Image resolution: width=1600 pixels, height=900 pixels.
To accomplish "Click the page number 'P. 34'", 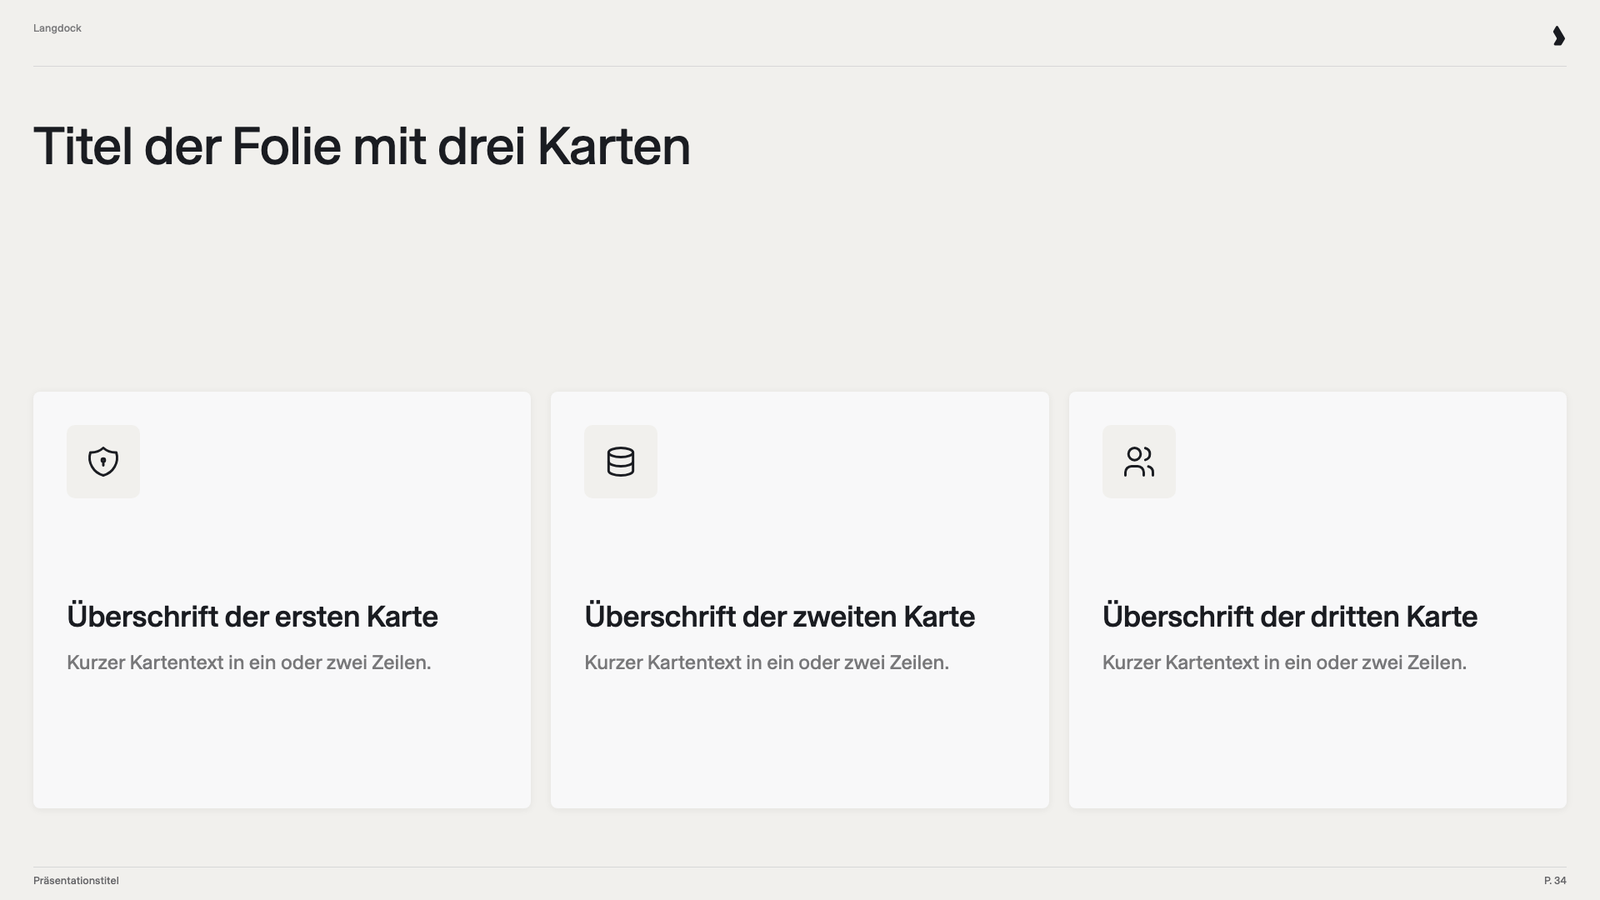I will tap(1555, 881).
